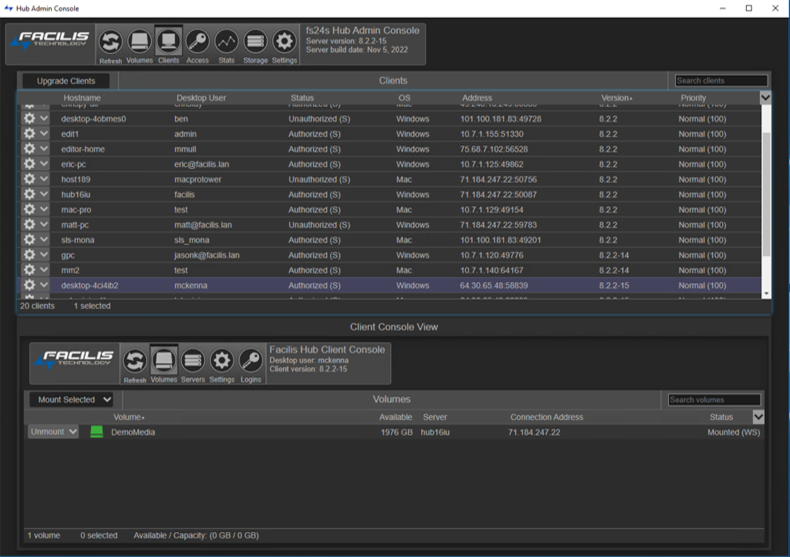
Task: Click Facilis Technology logo in Admin toolbar
Action: 50,42
